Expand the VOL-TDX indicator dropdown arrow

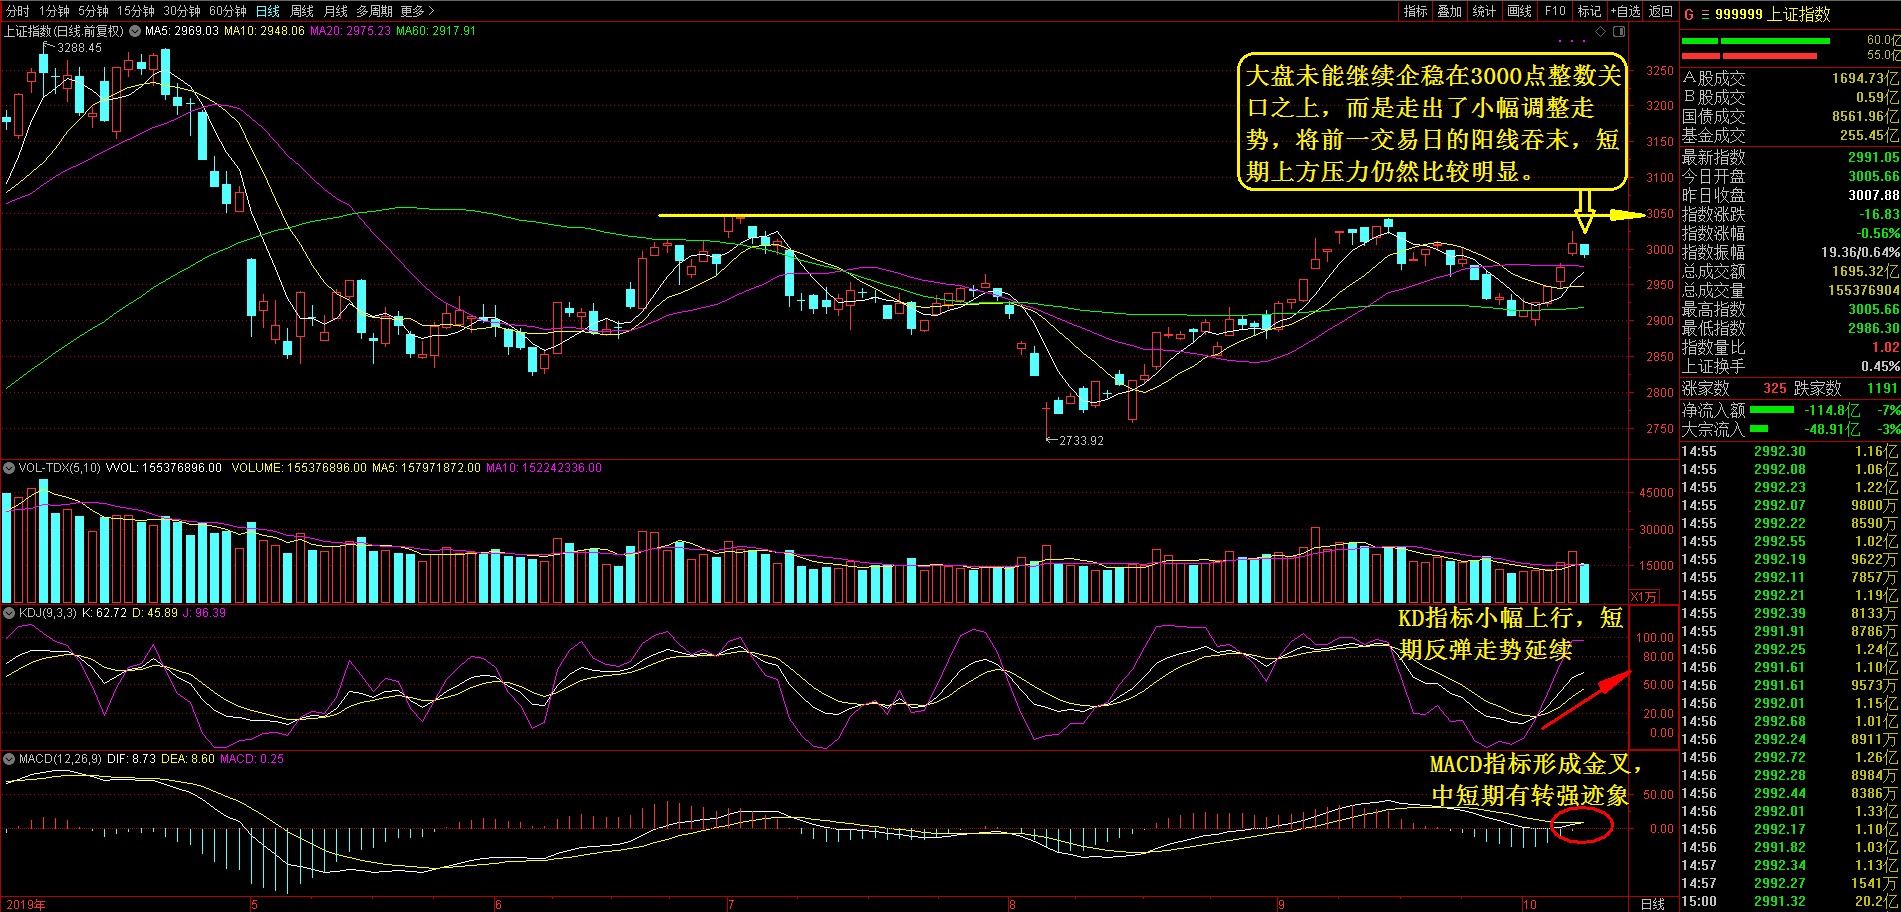(x=9, y=468)
